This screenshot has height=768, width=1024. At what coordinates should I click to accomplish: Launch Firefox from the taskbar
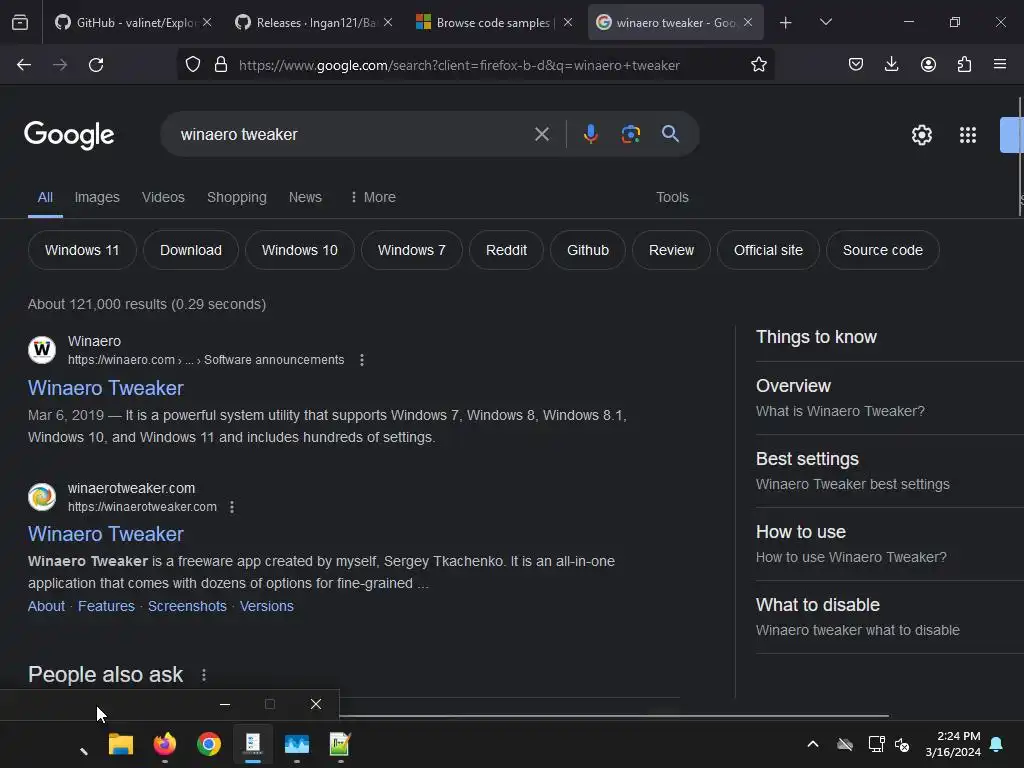[x=165, y=744]
